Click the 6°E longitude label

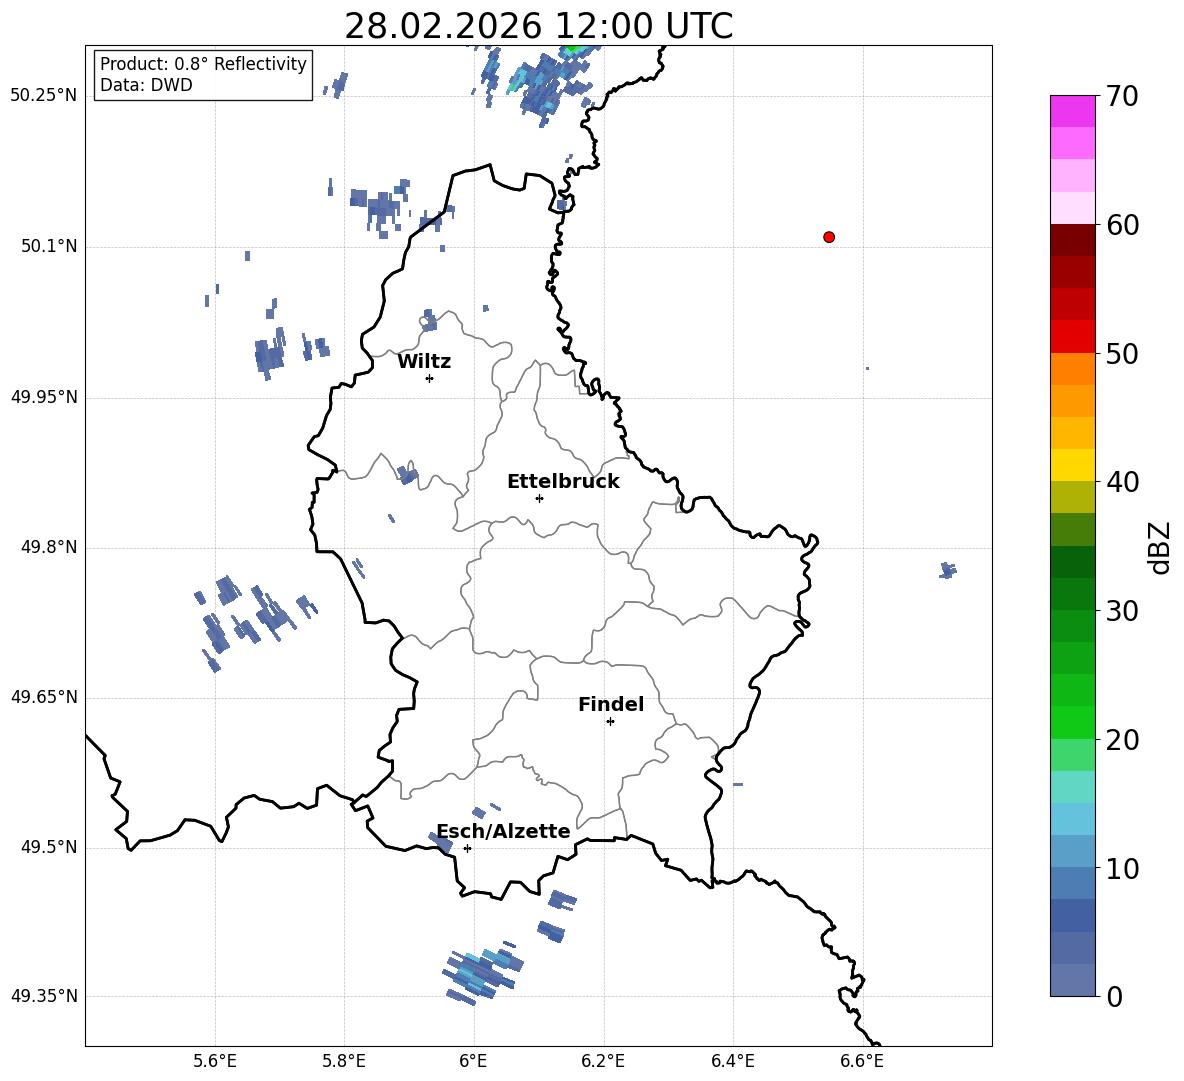[473, 1061]
